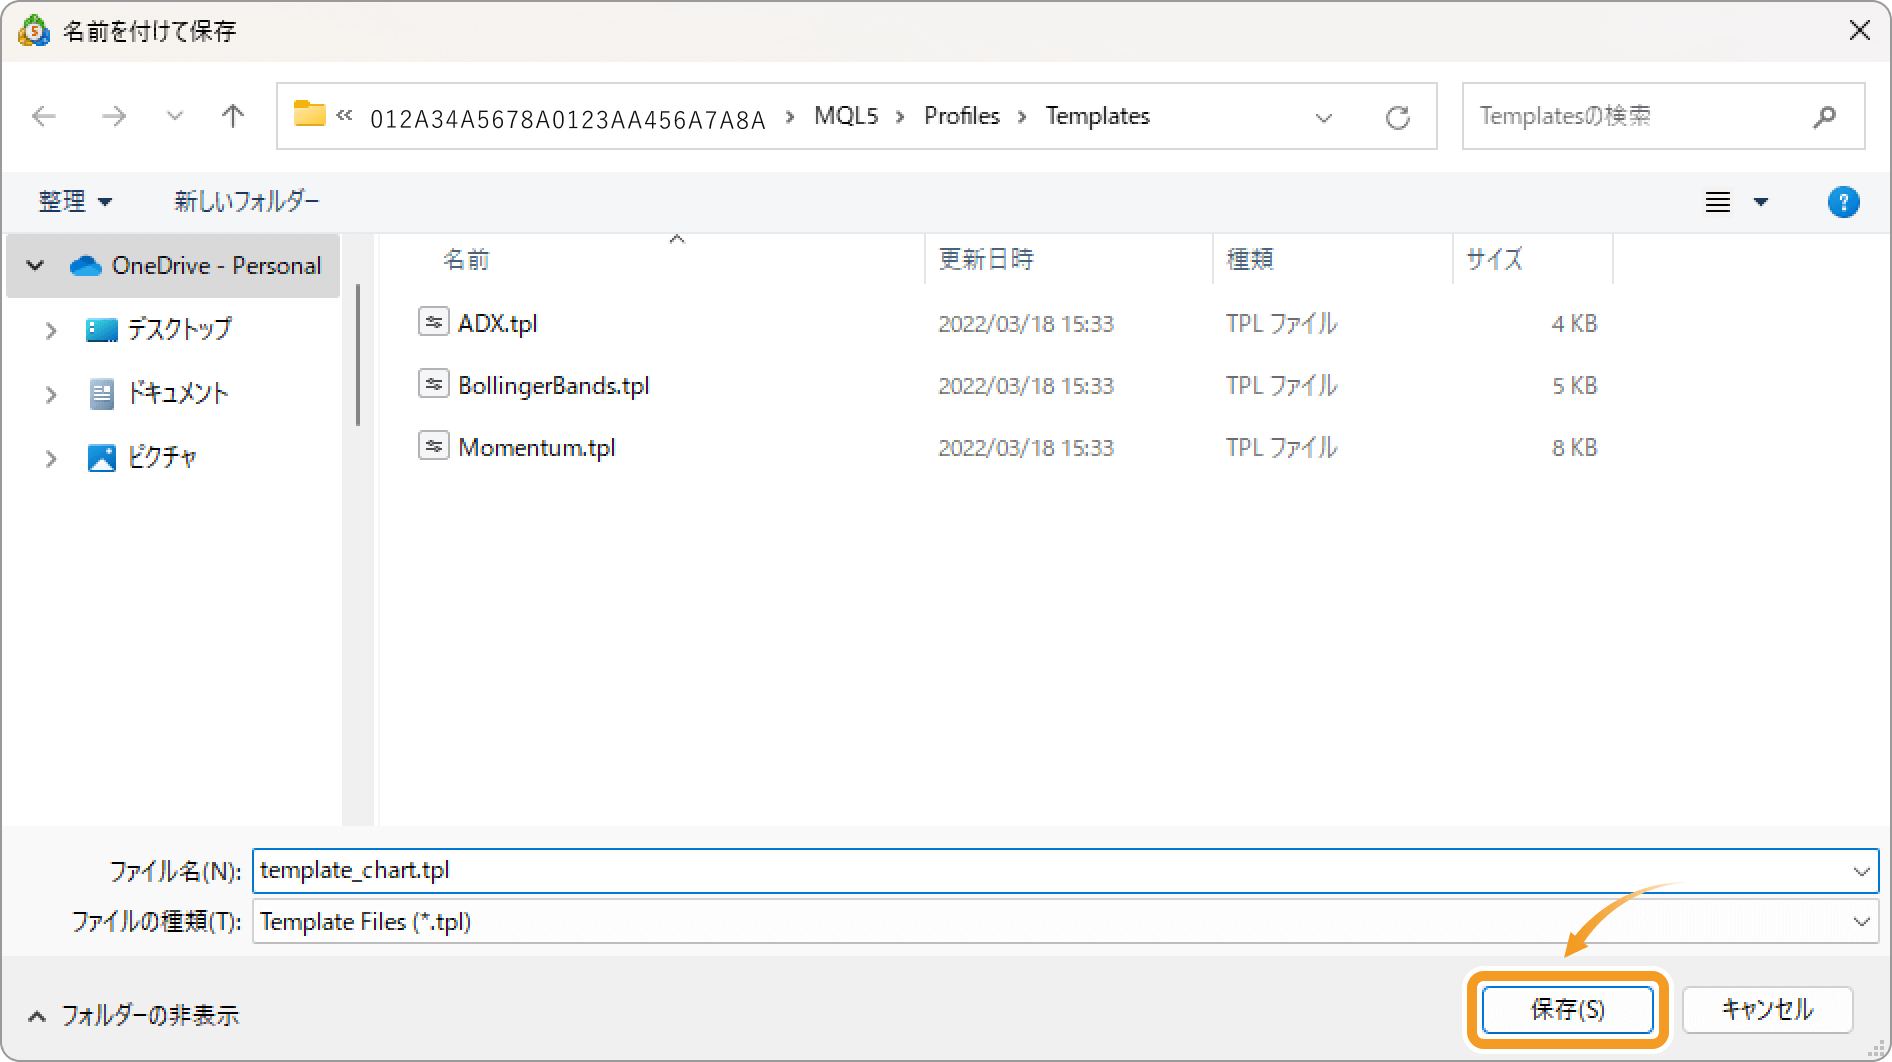Screen dimensions: 1892x1062
Task: Click the Momentum.tpl file icon
Action: coord(433,446)
